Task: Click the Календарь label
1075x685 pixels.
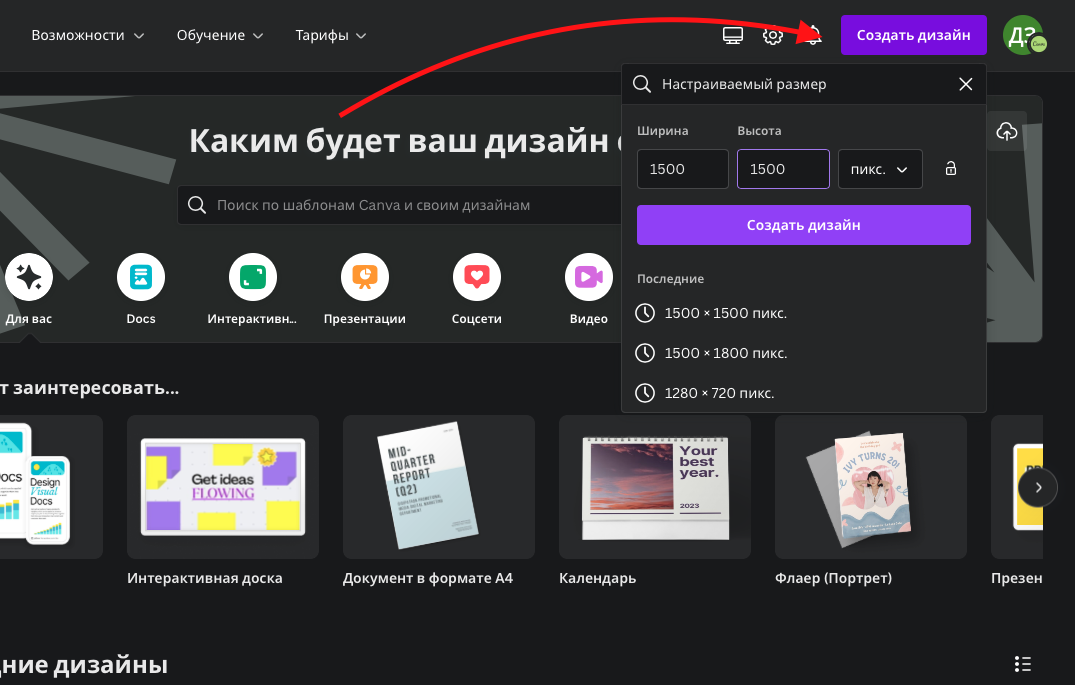Action: pos(597,578)
